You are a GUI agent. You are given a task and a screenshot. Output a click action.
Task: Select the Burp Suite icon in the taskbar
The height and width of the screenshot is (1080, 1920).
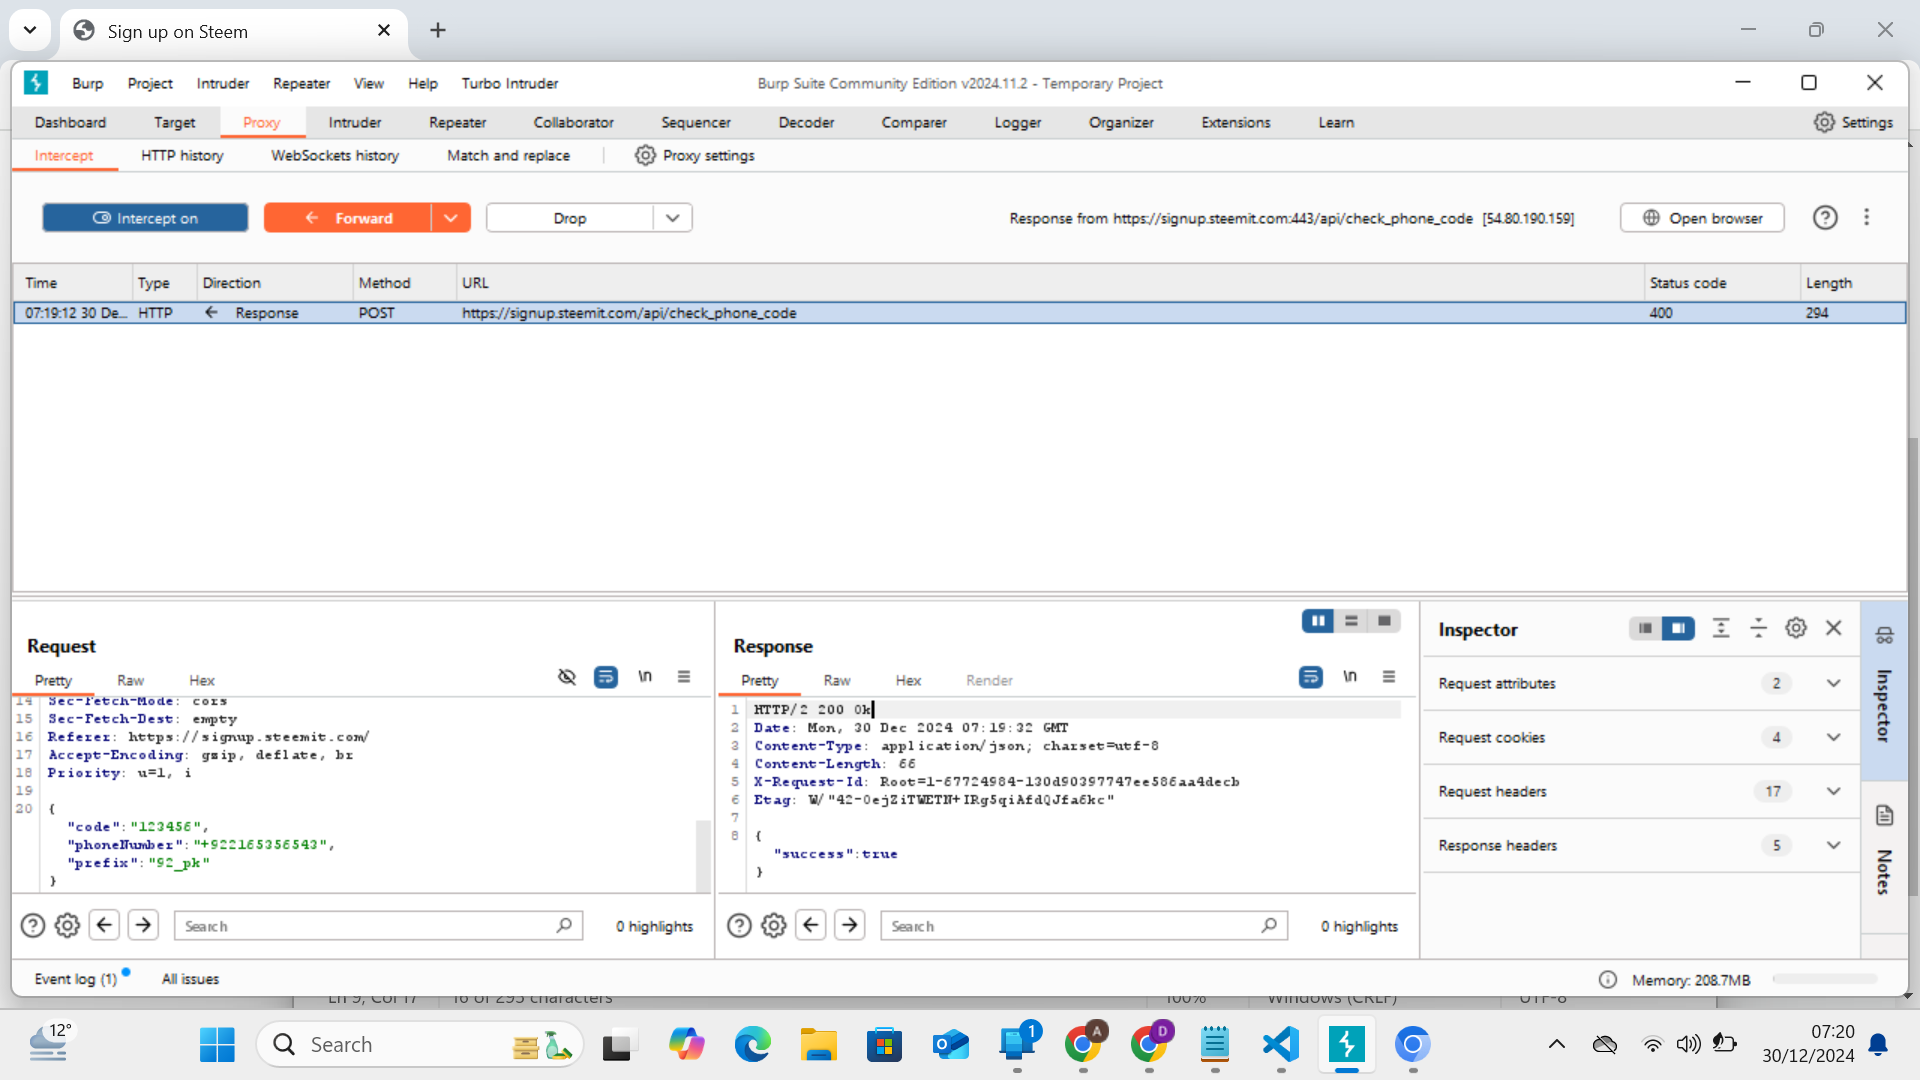click(1347, 1044)
